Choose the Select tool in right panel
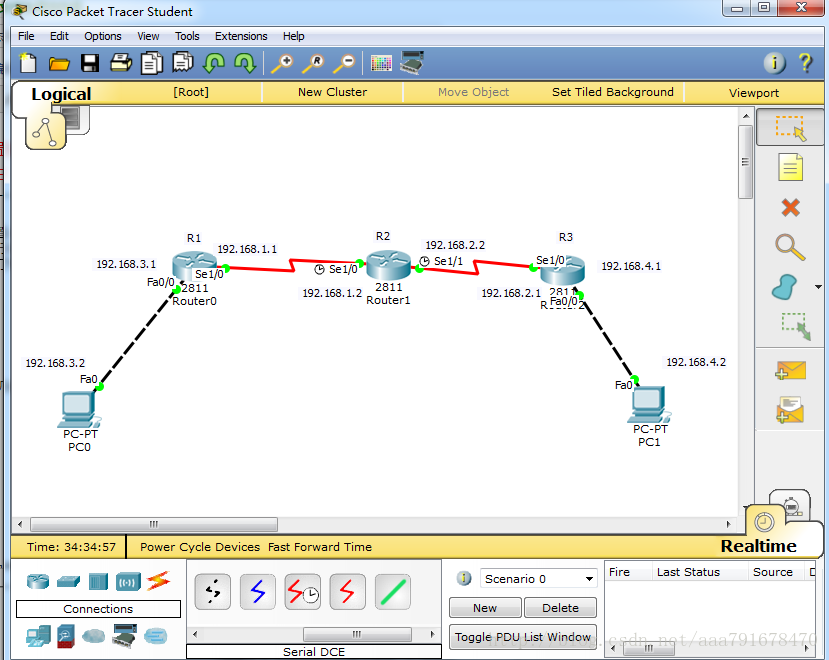 tap(790, 128)
